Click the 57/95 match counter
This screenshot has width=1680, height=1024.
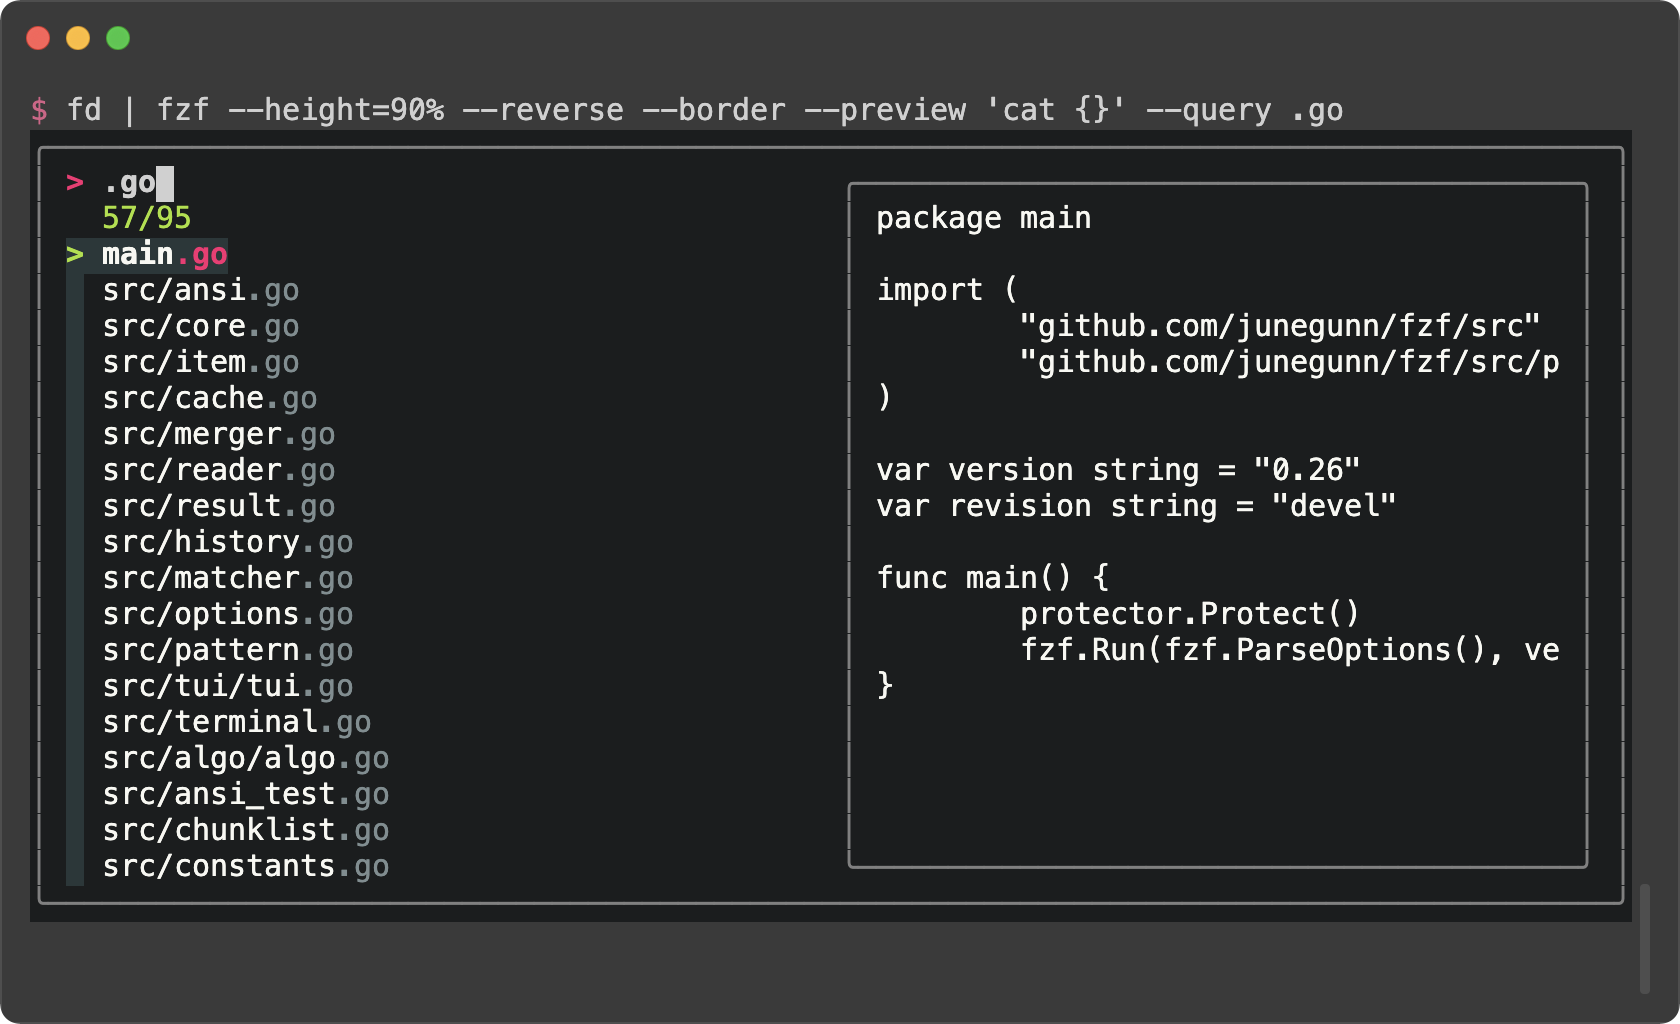click(146, 219)
